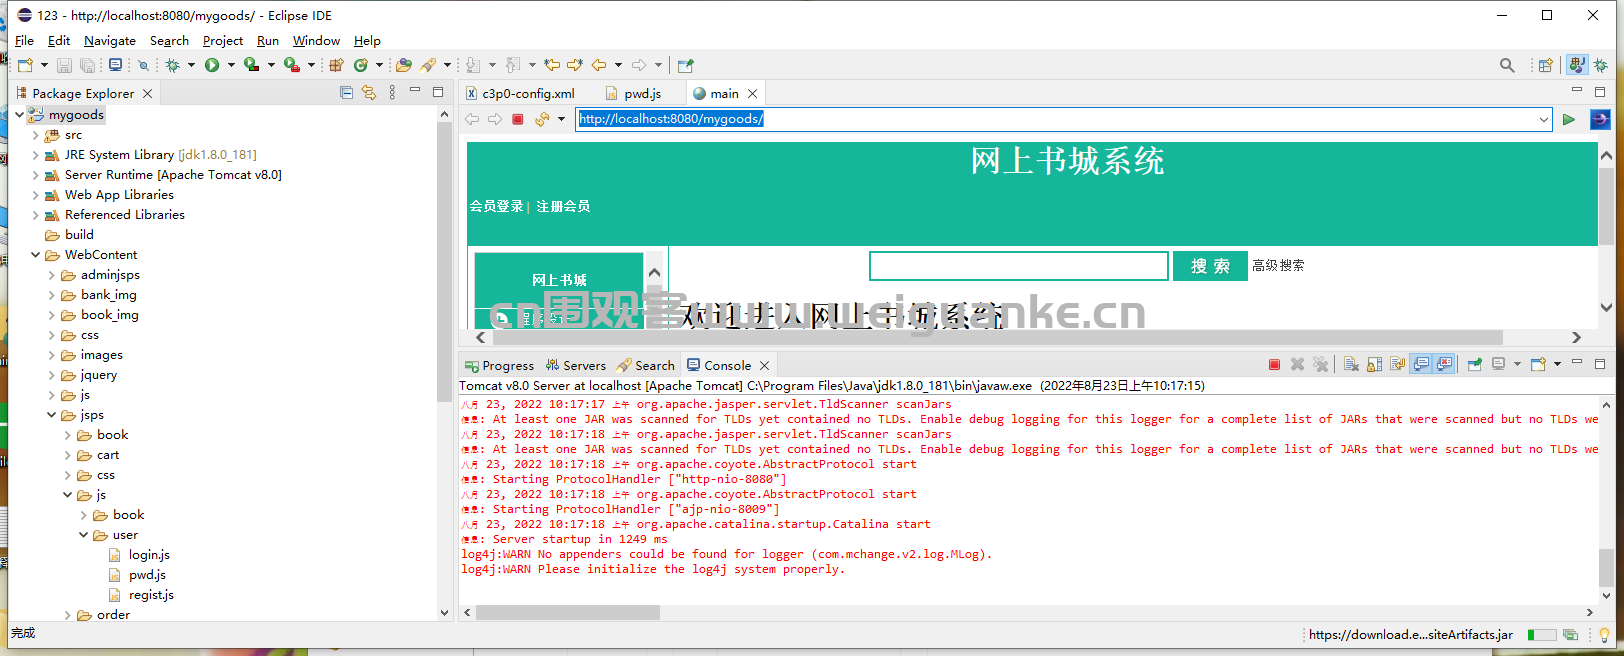Click the Open Type folder icon
The height and width of the screenshot is (656, 1624).
(404, 65)
